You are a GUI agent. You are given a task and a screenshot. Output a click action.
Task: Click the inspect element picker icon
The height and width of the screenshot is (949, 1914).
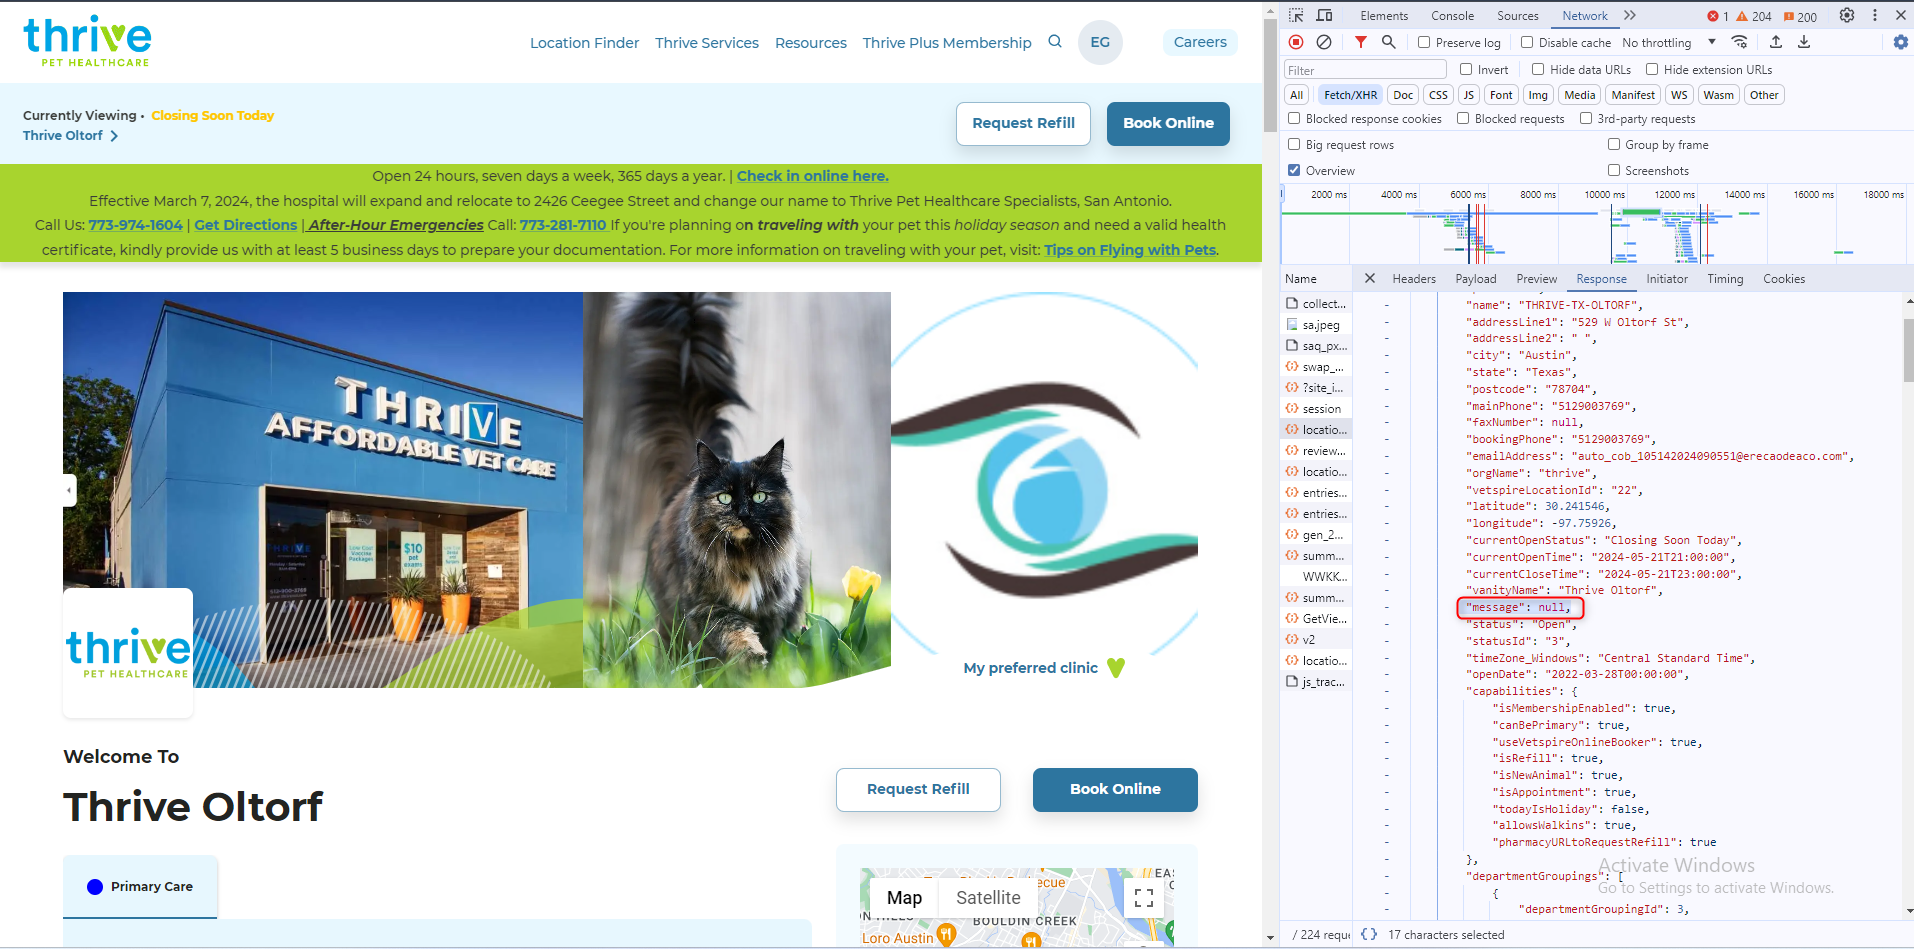point(1296,15)
